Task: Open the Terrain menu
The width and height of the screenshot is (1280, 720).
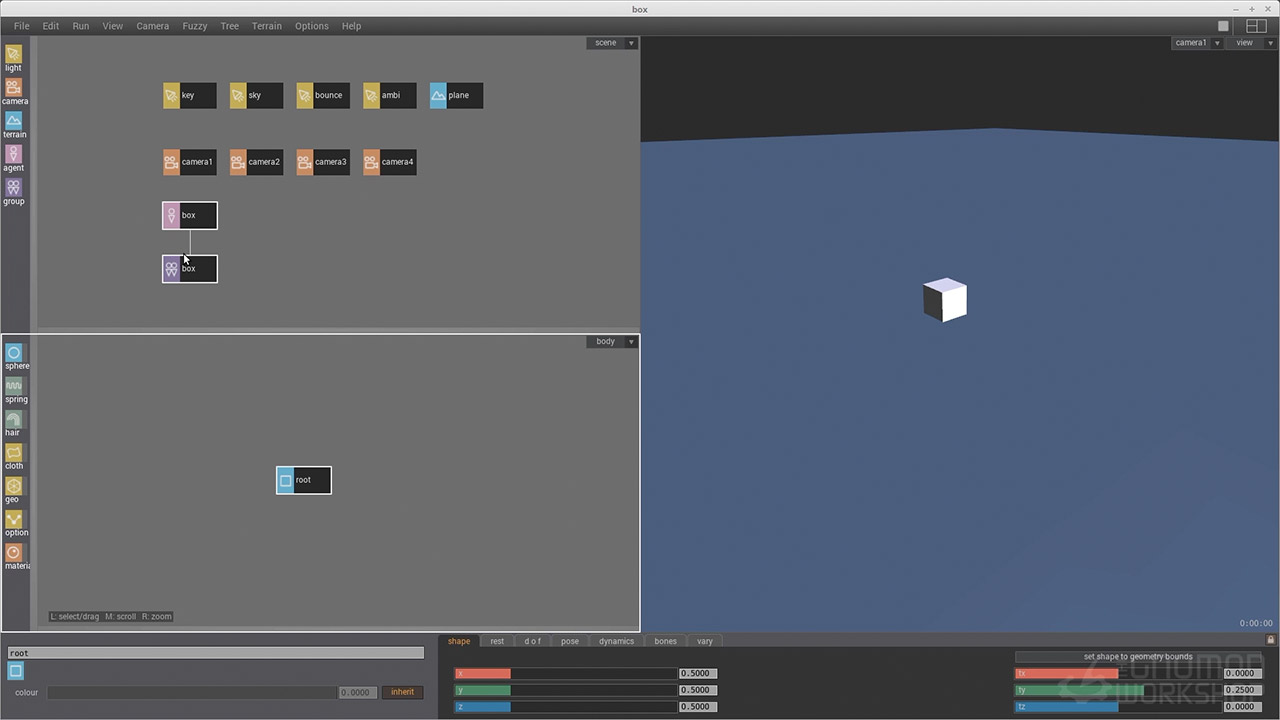Action: [x=266, y=26]
